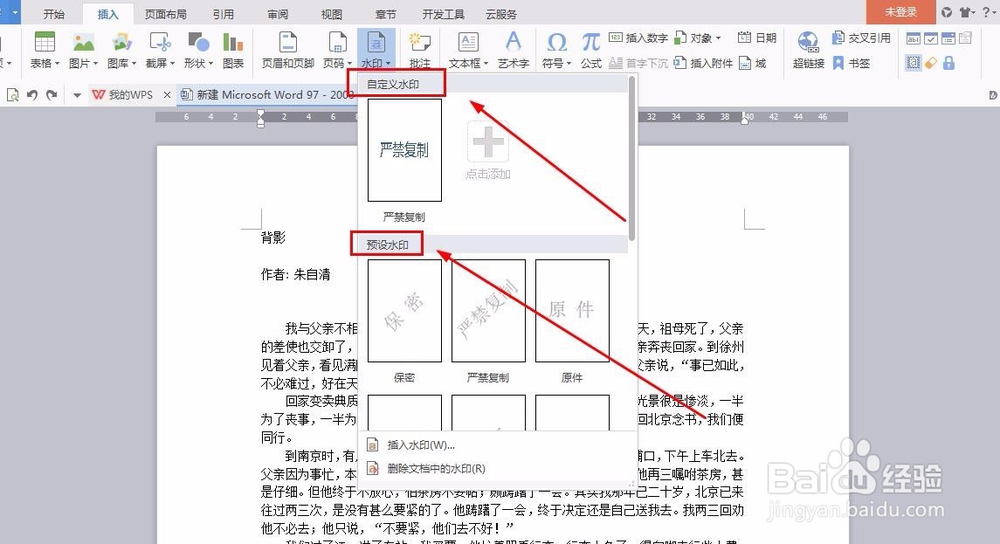Click the watermark panel vertical scrollbar

point(631,158)
